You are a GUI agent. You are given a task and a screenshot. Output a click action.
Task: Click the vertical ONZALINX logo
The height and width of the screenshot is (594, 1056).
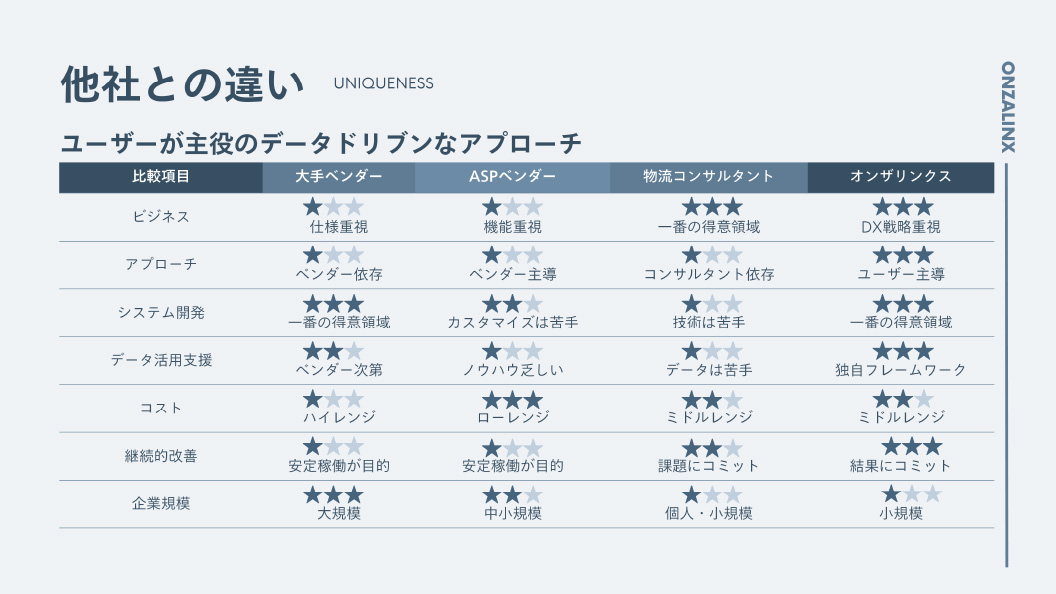tap(1007, 106)
